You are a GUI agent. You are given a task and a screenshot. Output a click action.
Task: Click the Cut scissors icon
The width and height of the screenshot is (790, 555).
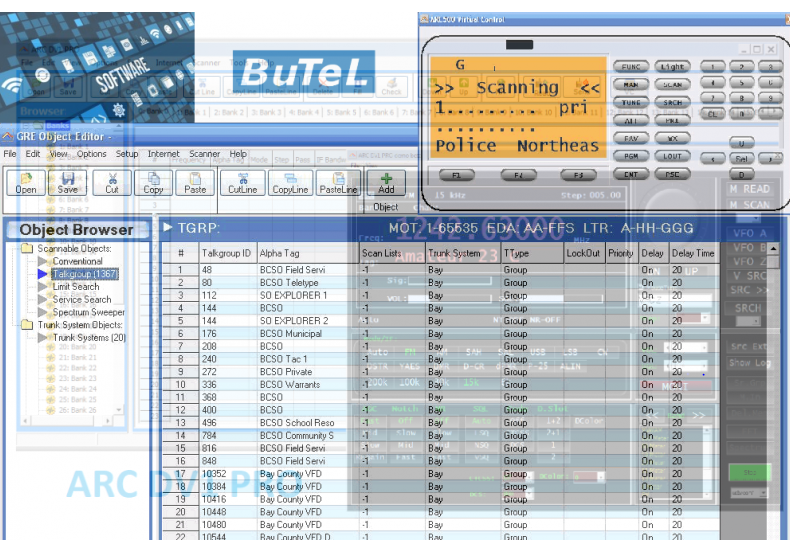coord(111,181)
